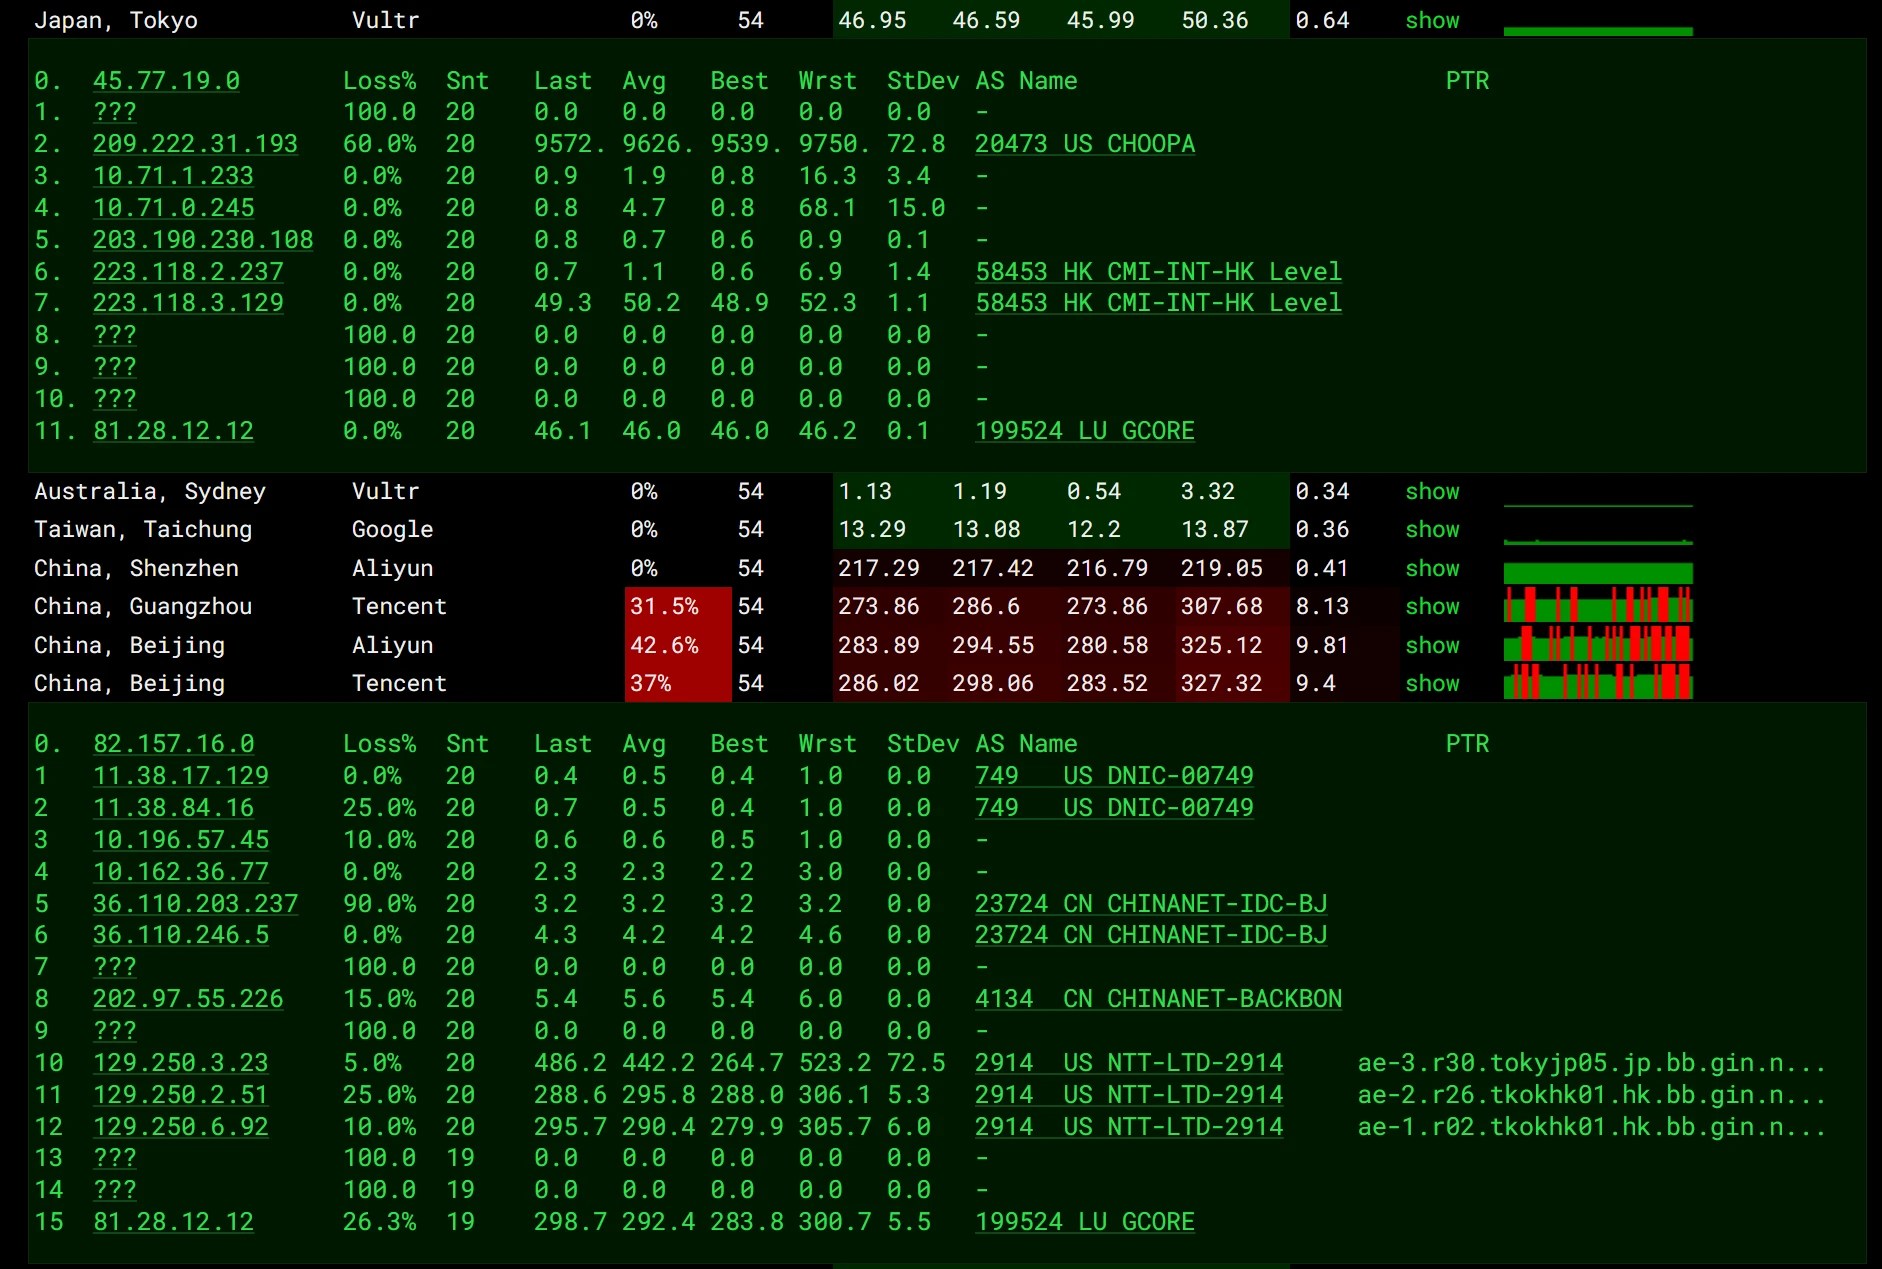This screenshot has width=1882, height=1269.
Task: Collapse the Japan, Tokyo Vultr trace table
Action: pos(1432,20)
